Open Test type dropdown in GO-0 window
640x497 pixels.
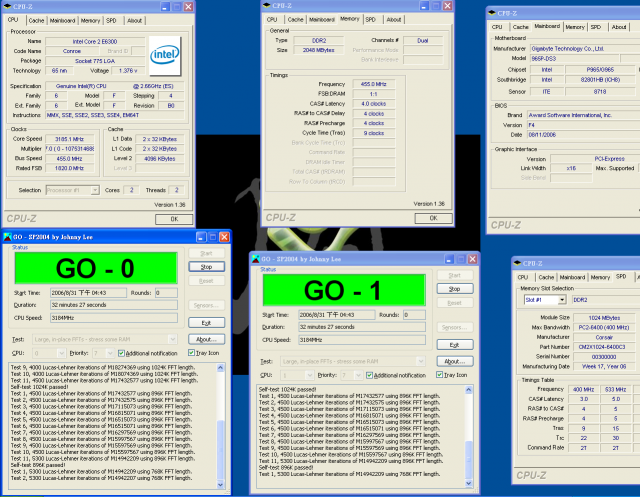point(173,339)
